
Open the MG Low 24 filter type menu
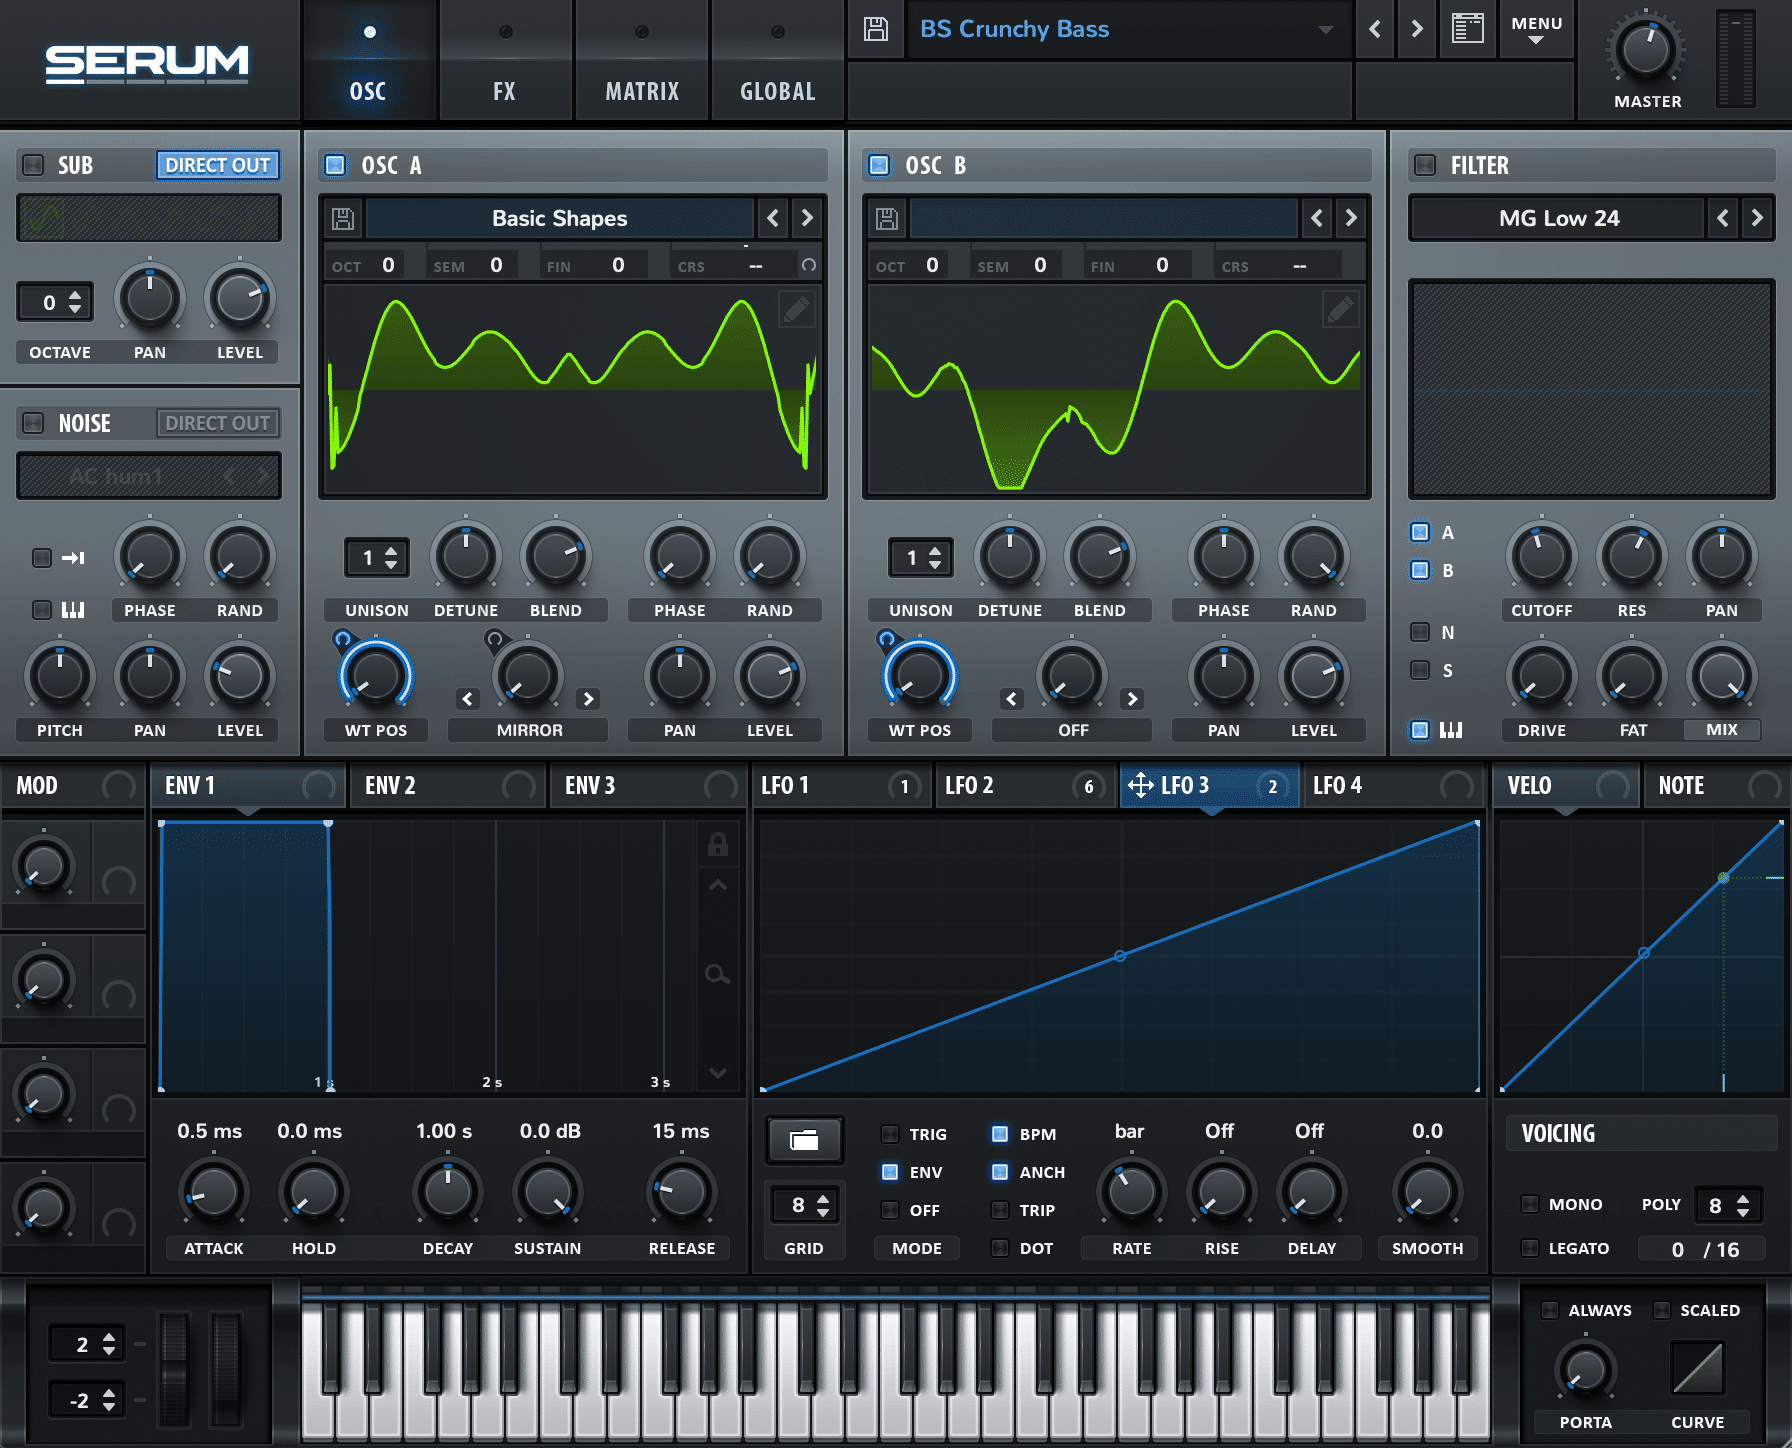1558,218
